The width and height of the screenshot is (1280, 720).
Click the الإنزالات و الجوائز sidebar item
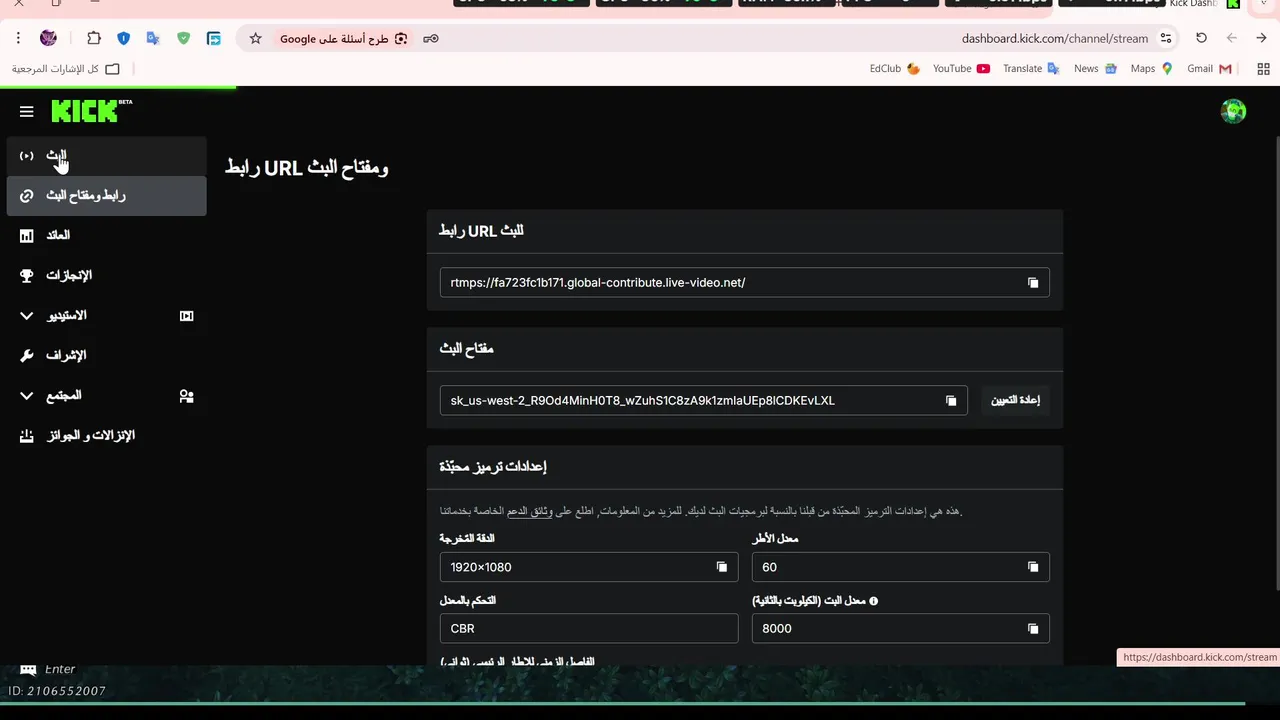tap(106, 435)
